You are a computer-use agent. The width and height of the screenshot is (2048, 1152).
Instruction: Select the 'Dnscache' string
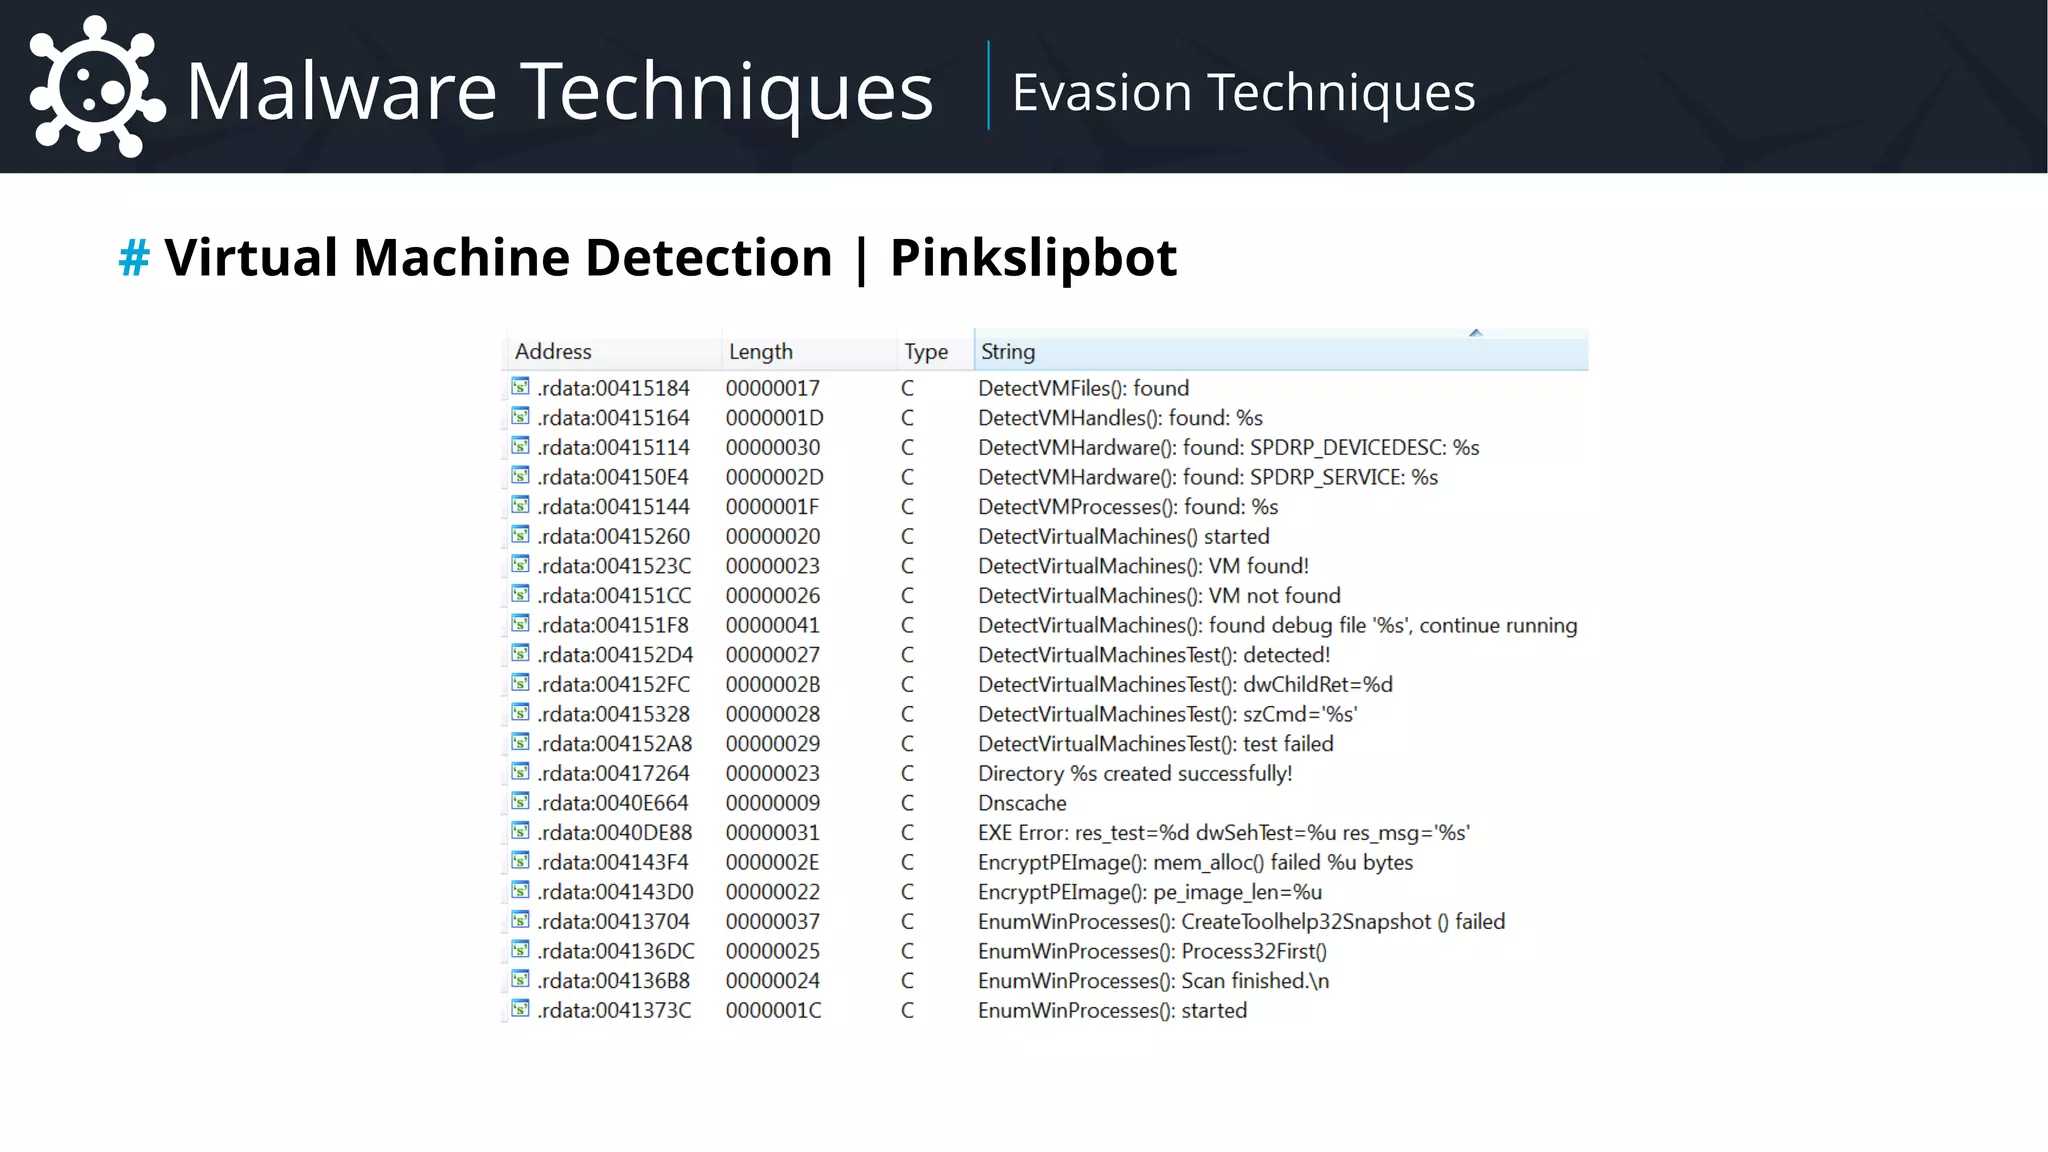click(1022, 803)
